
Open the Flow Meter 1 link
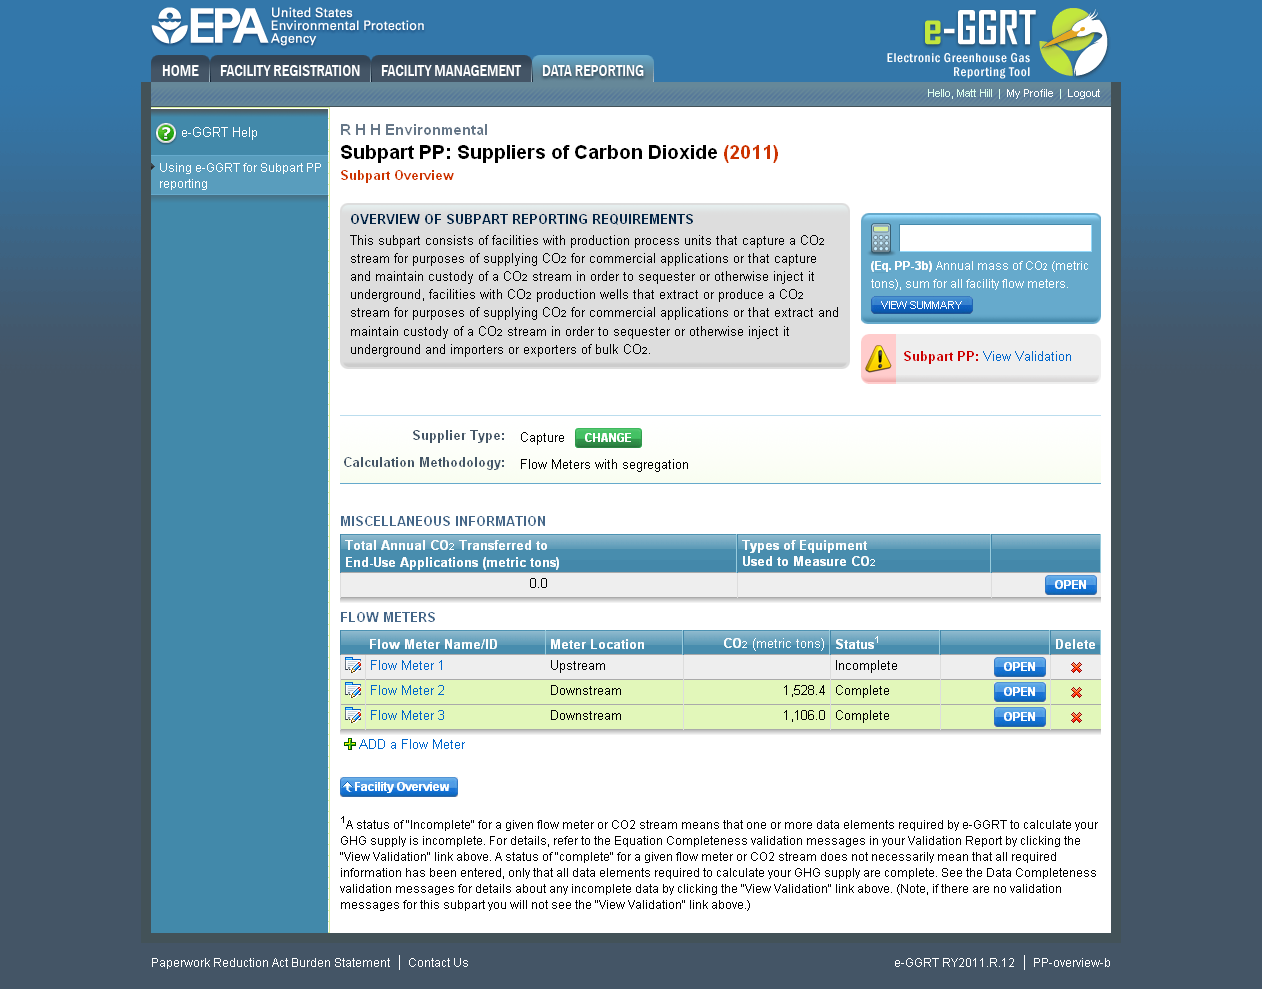[407, 666]
